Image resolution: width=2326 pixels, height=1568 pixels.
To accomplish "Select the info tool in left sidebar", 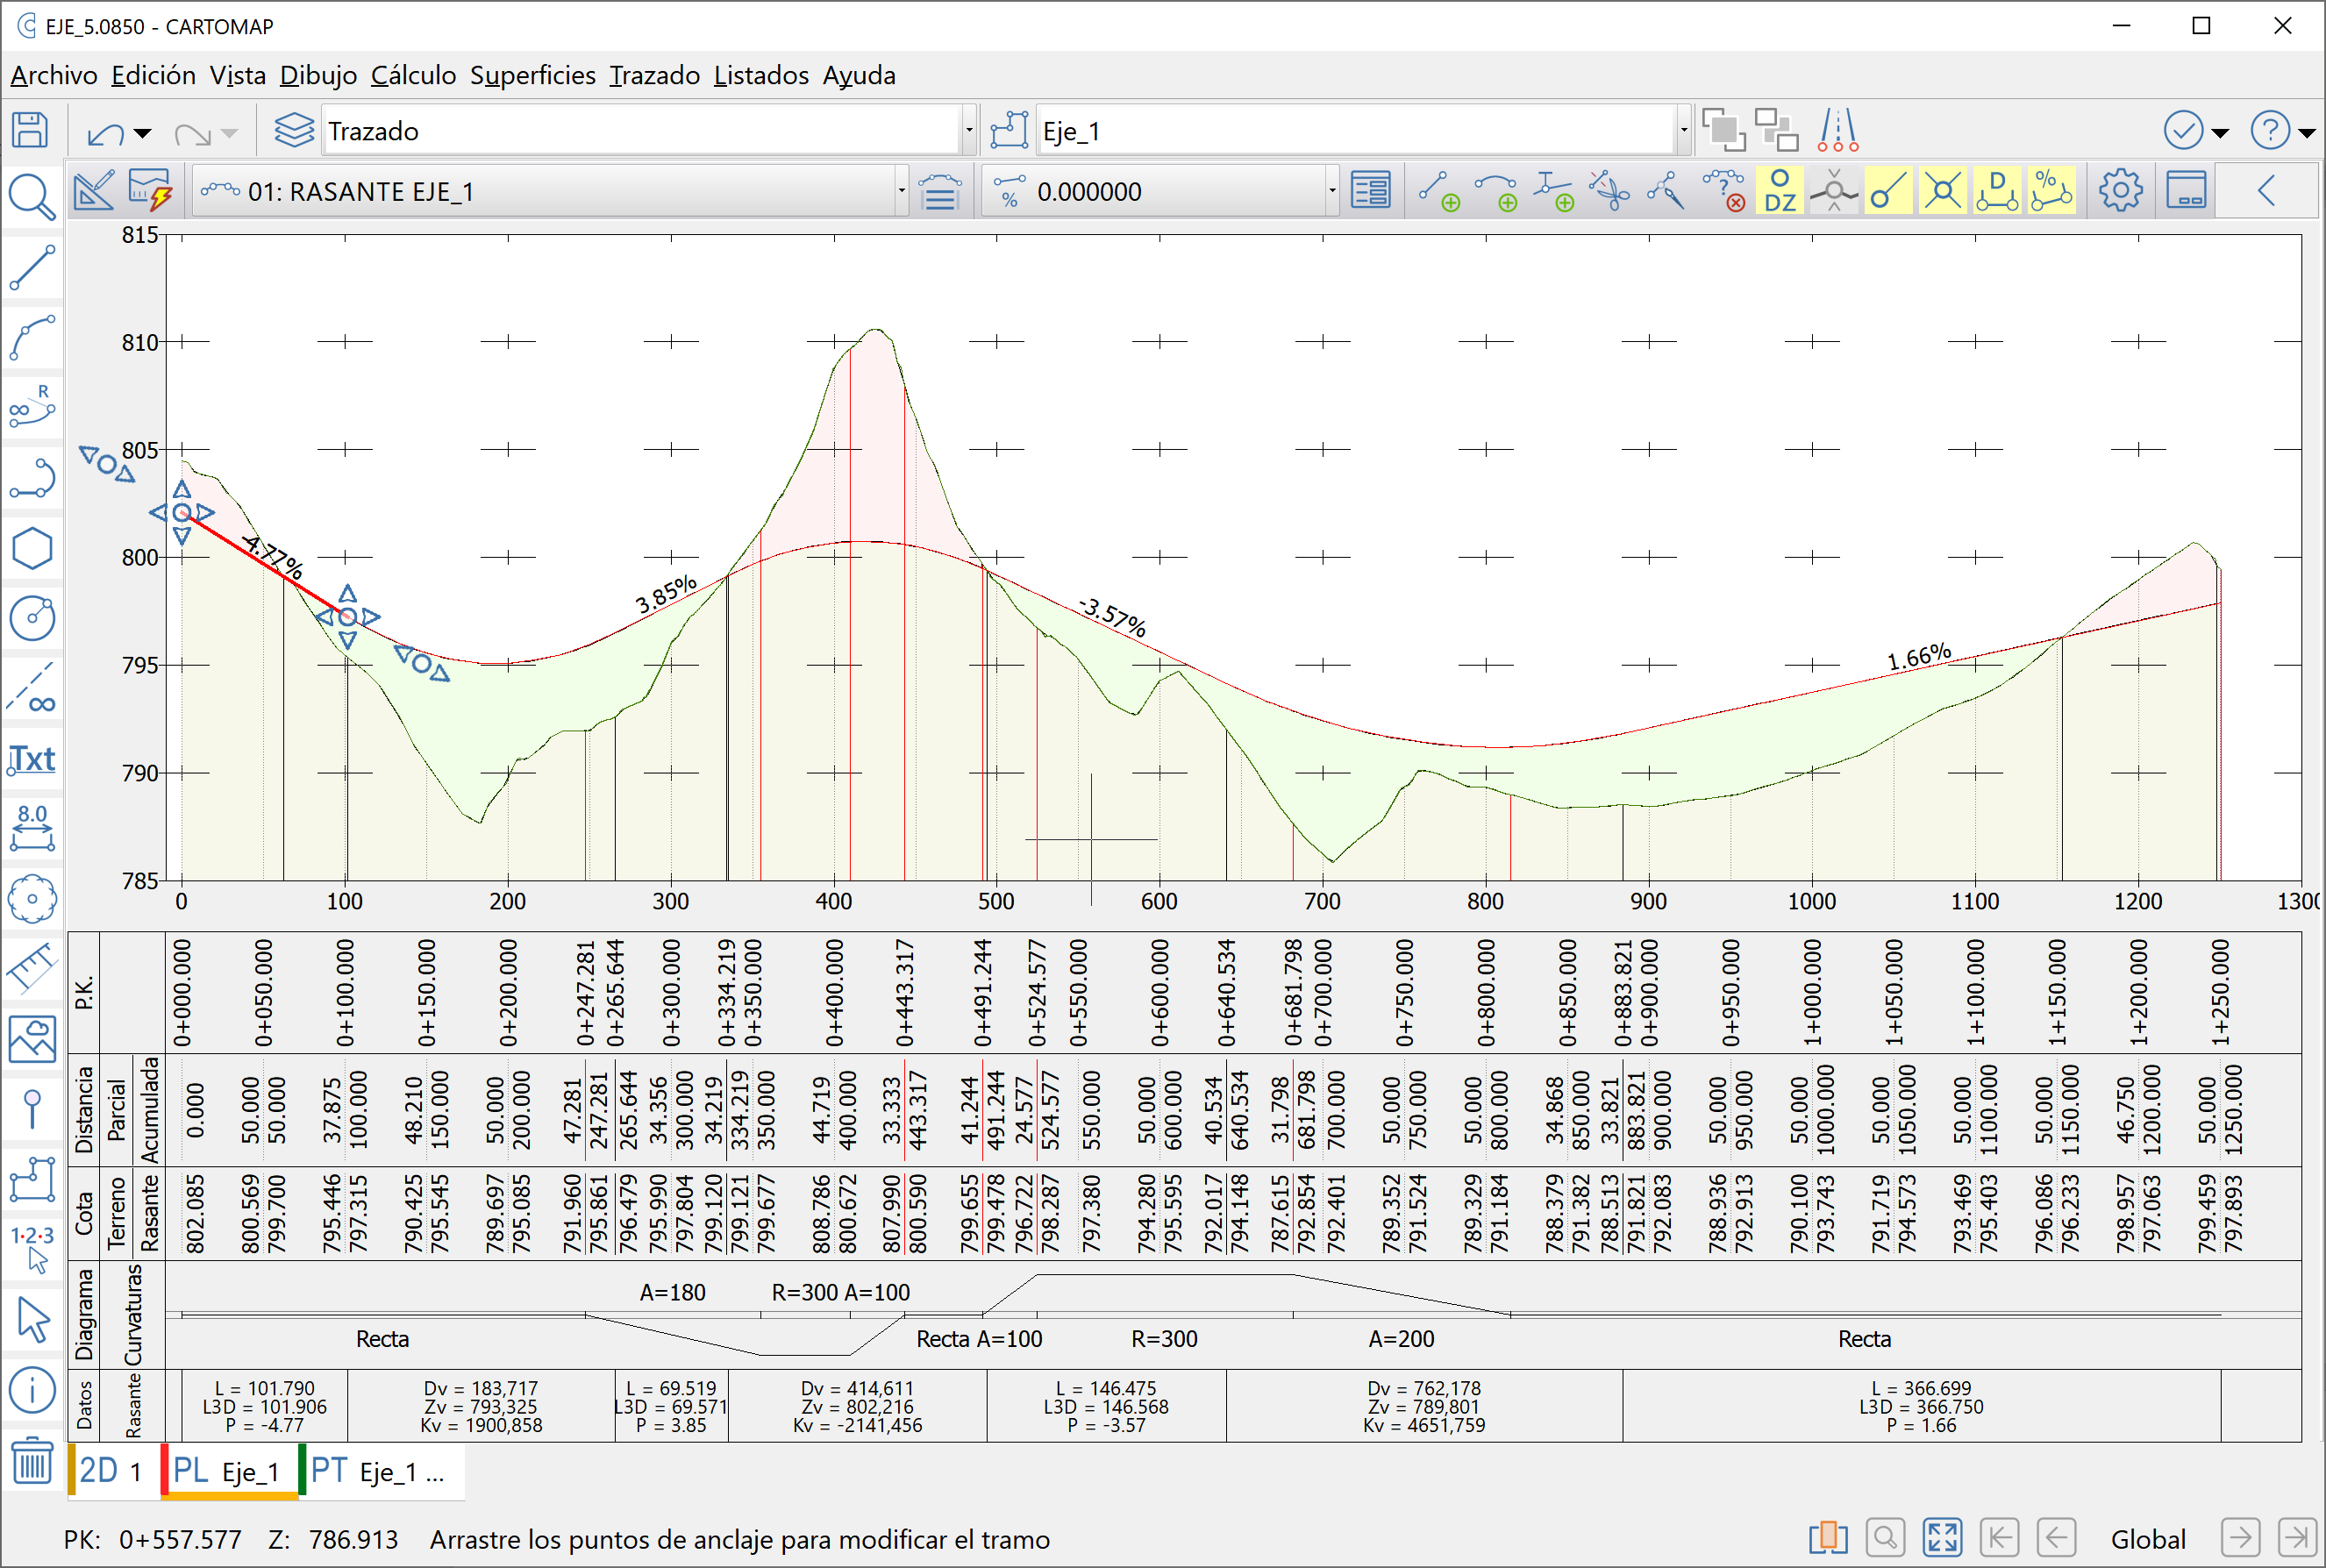I will point(33,1391).
